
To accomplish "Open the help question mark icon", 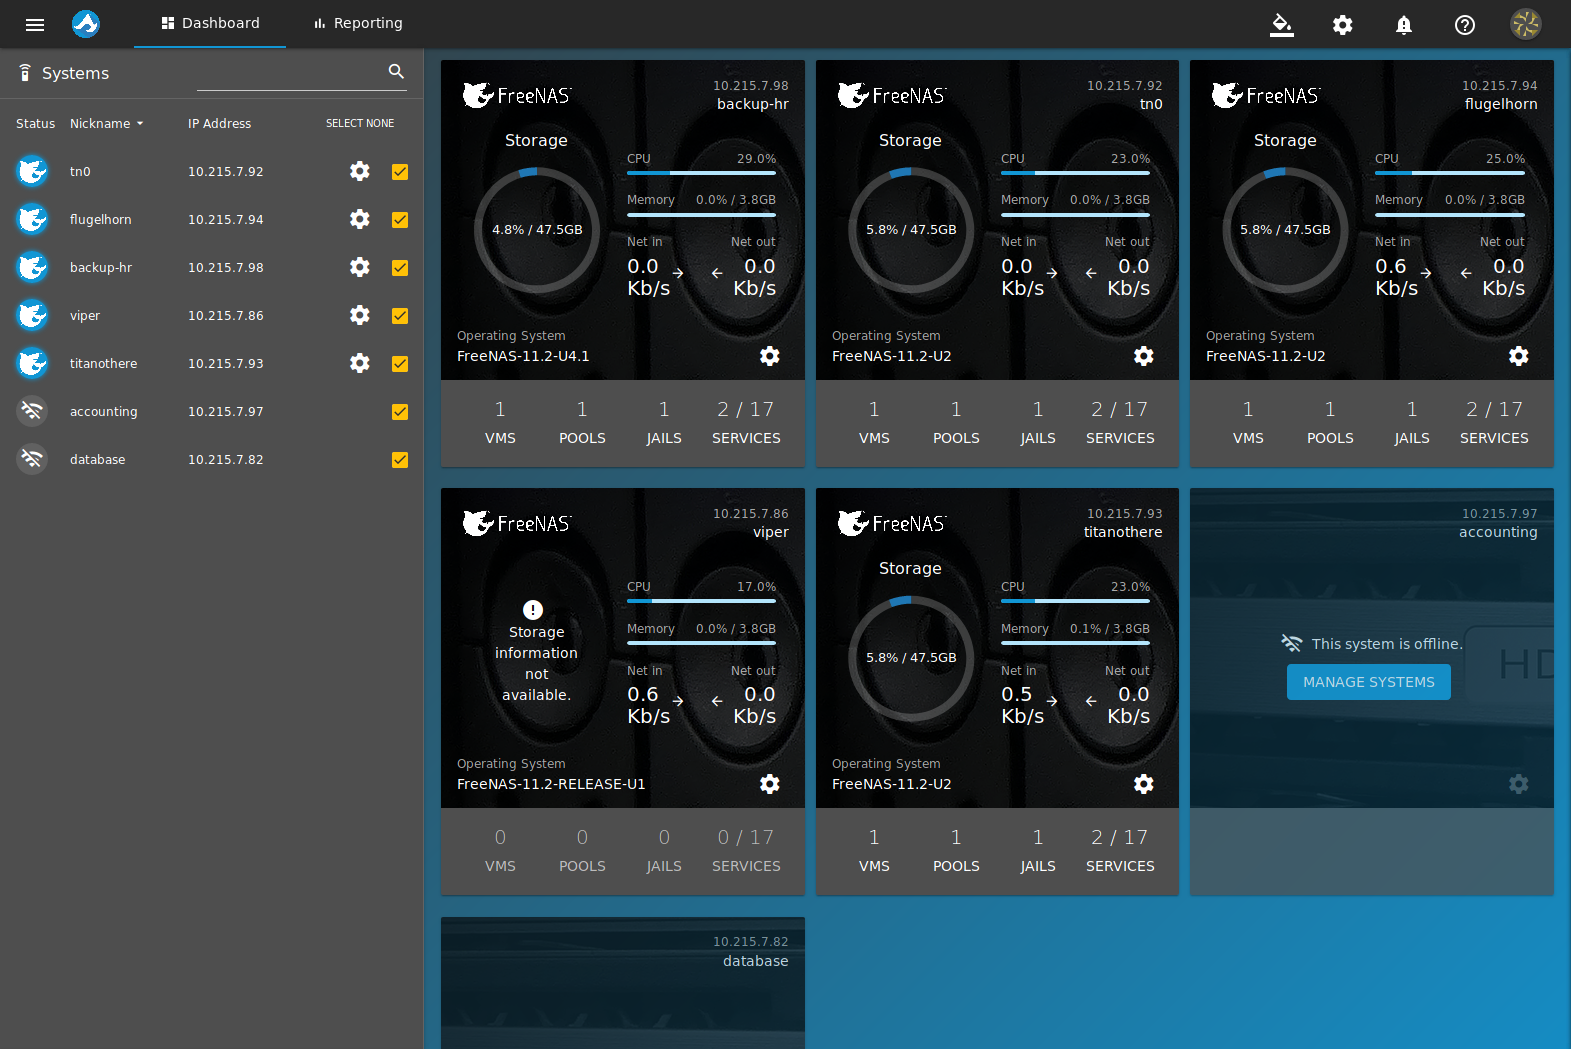I will (x=1465, y=24).
